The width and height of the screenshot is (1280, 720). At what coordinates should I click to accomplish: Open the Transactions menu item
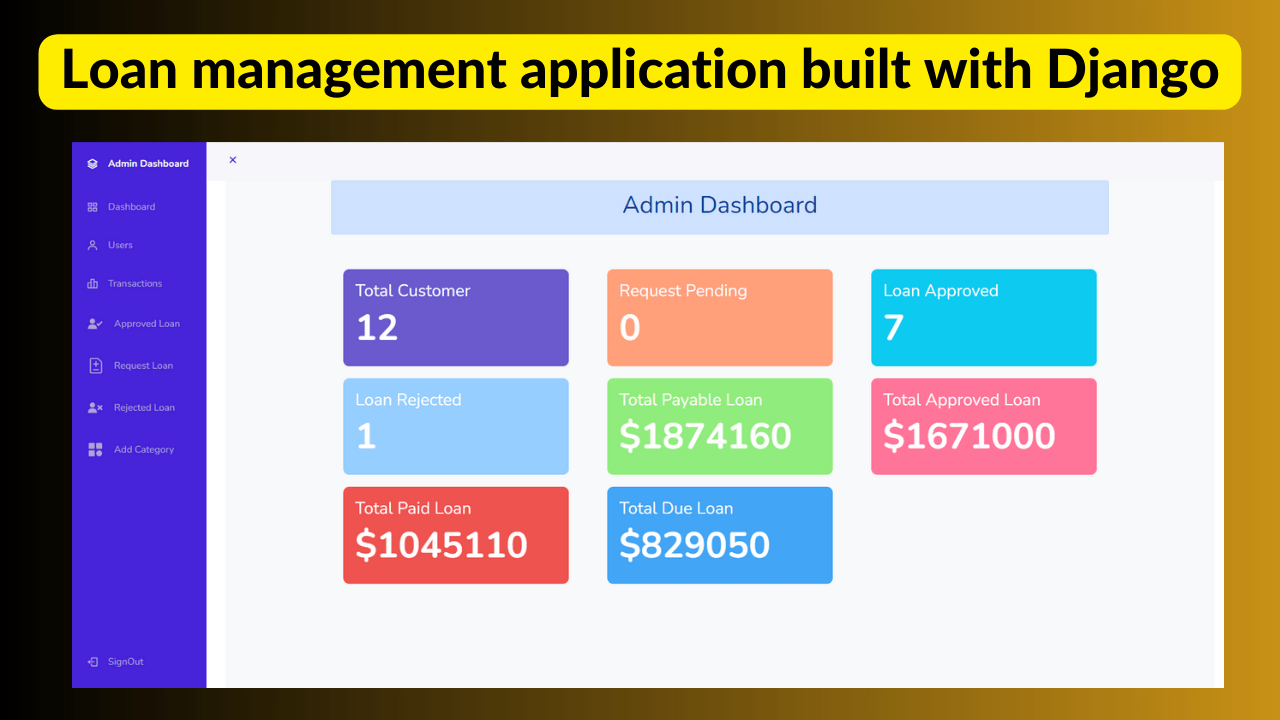click(135, 284)
